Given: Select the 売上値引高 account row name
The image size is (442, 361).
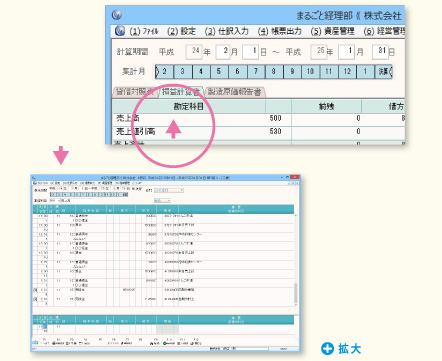Looking at the screenshot, I should (136, 131).
